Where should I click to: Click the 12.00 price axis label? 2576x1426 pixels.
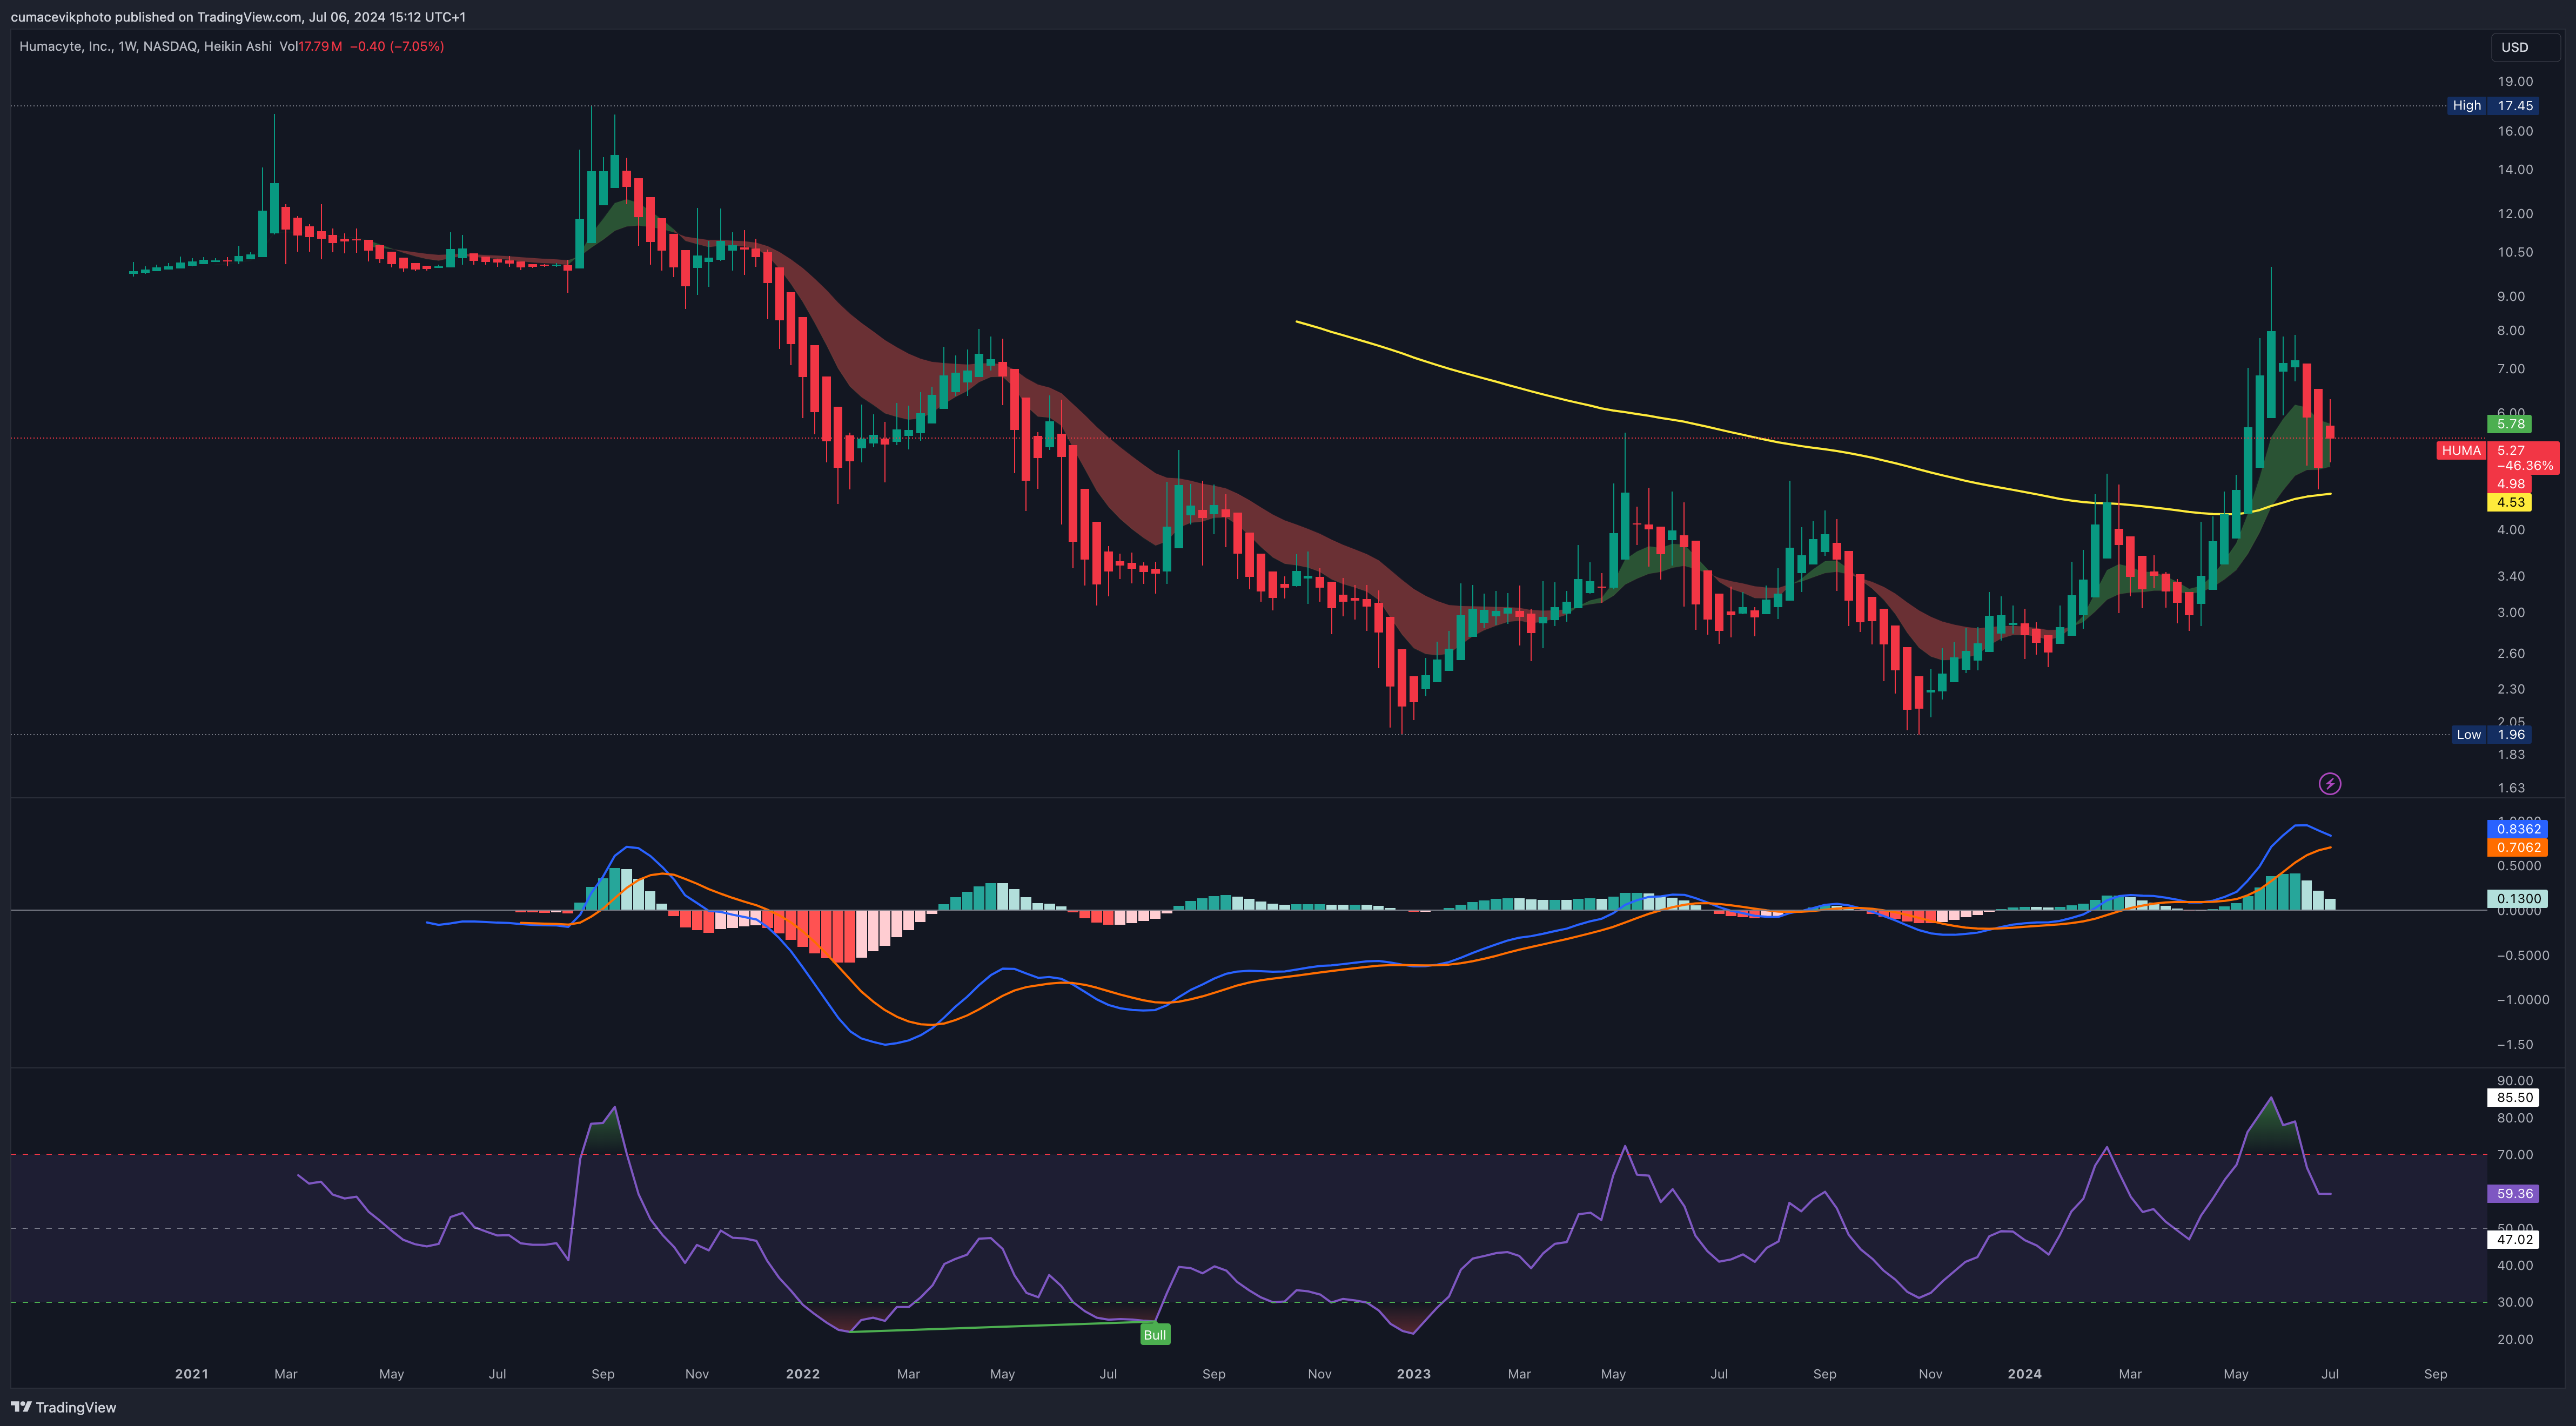click(x=2515, y=213)
